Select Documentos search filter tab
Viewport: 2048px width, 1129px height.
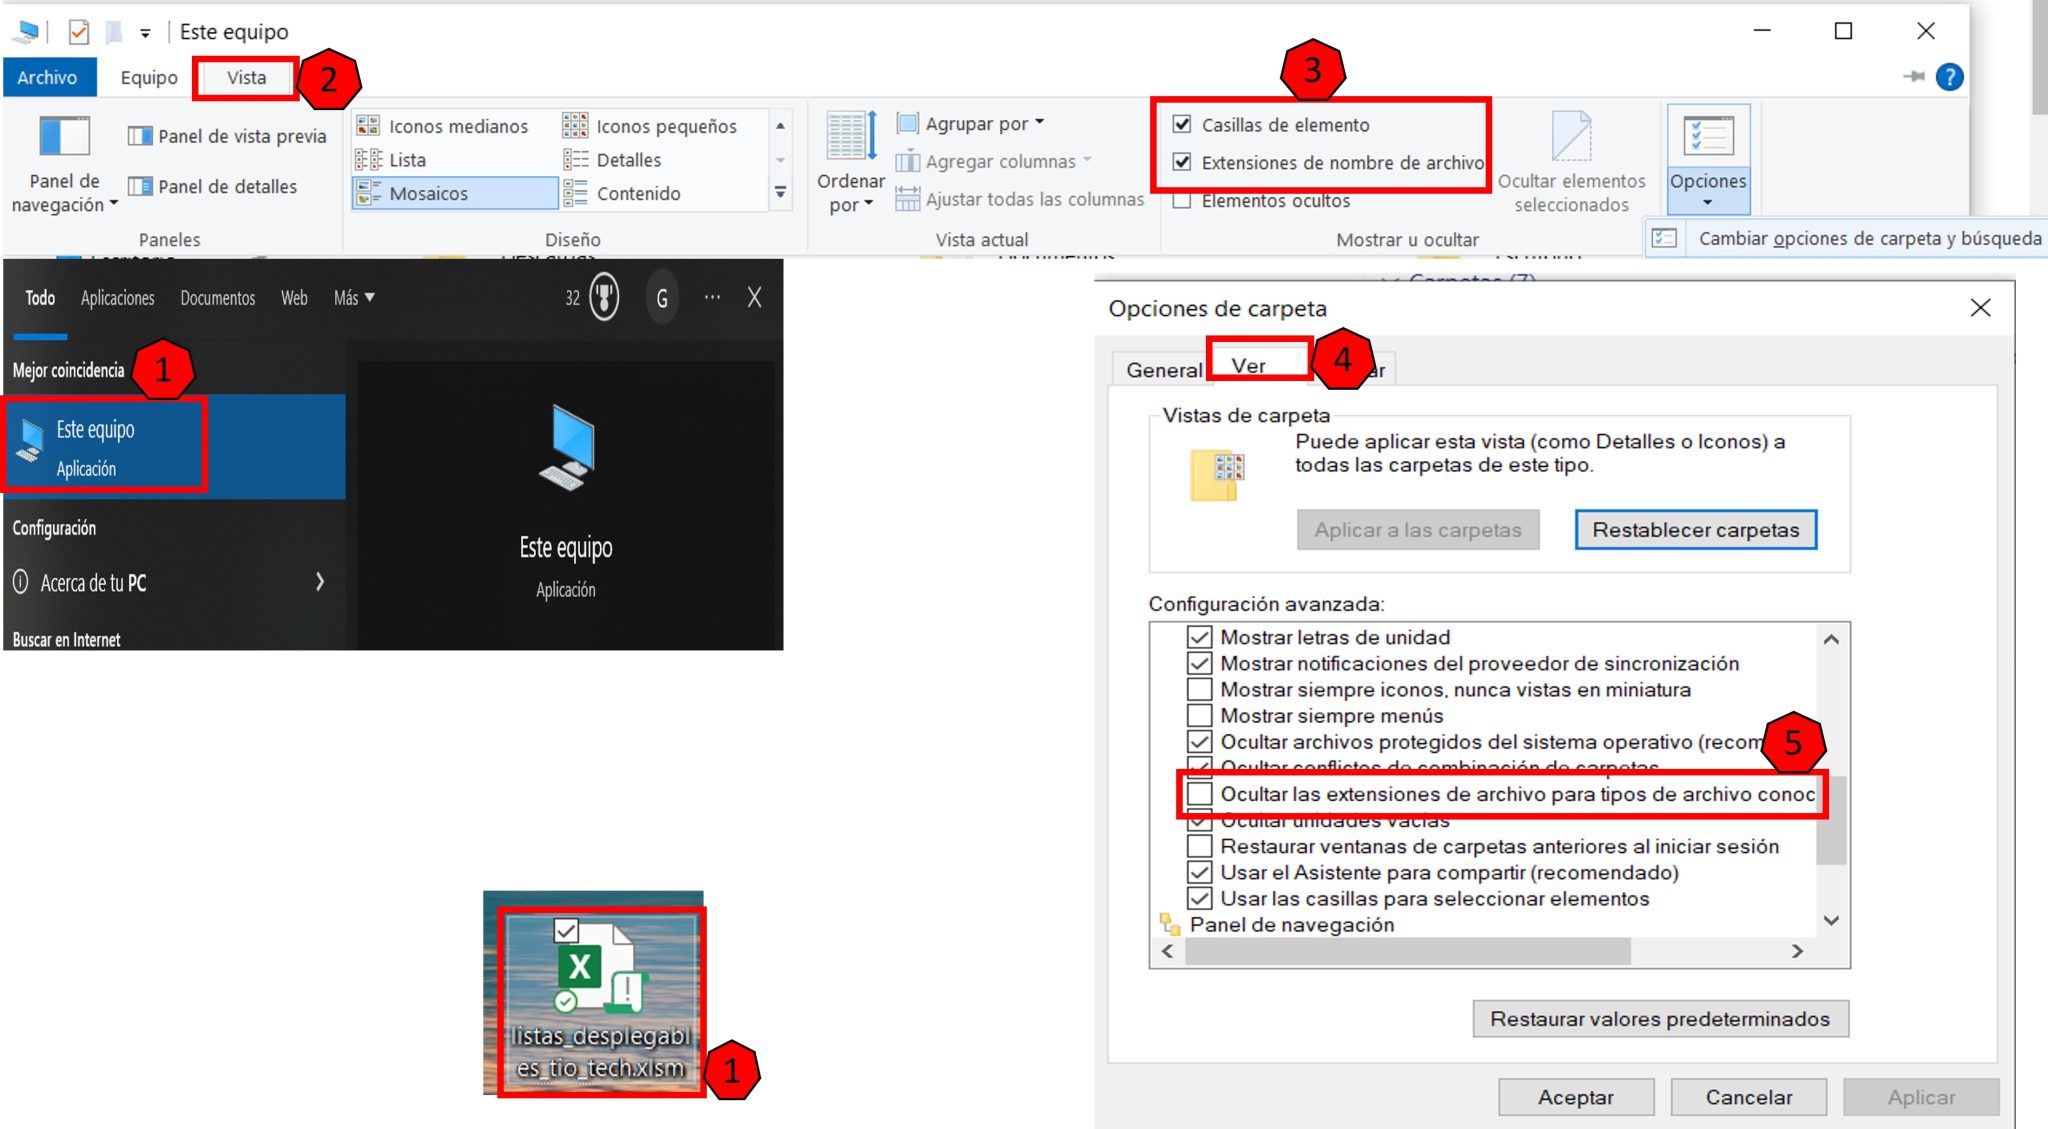218,298
